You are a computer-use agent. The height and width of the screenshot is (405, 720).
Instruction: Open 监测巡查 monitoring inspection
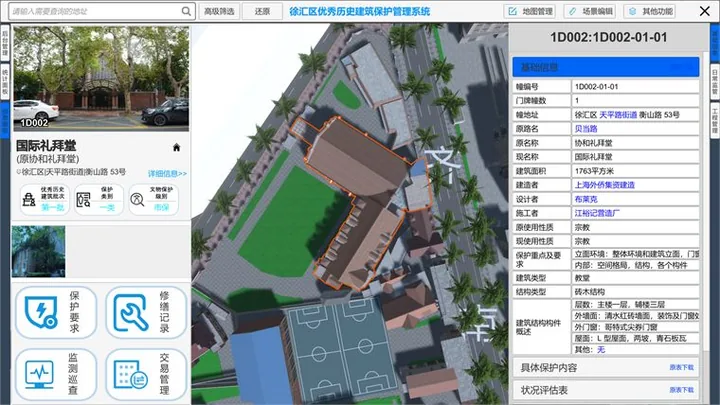click(x=56, y=374)
